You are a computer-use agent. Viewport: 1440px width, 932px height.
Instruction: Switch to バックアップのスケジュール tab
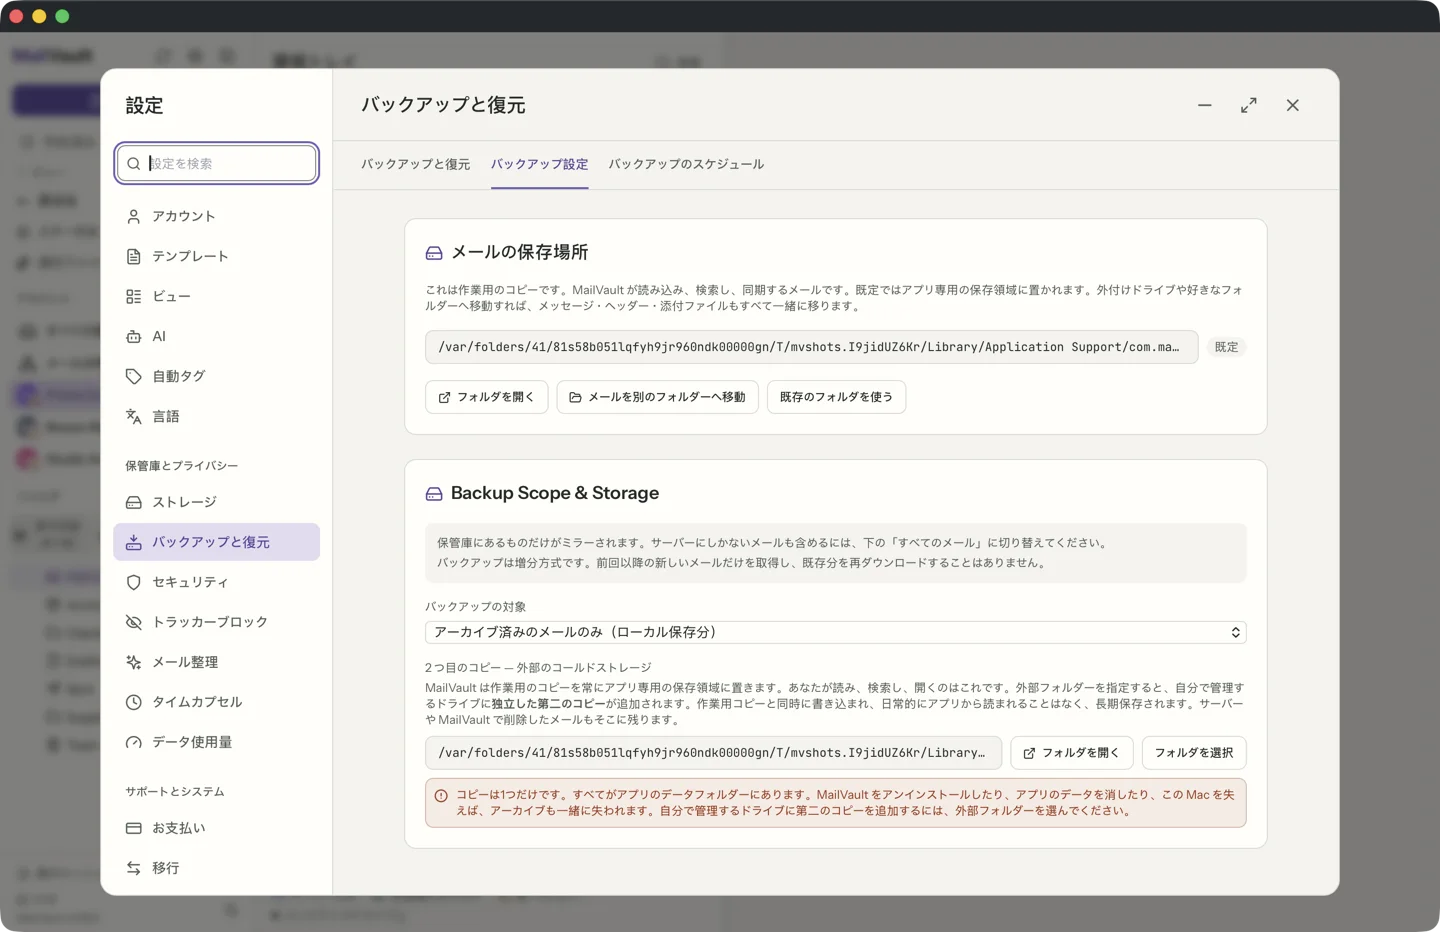(x=686, y=164)
